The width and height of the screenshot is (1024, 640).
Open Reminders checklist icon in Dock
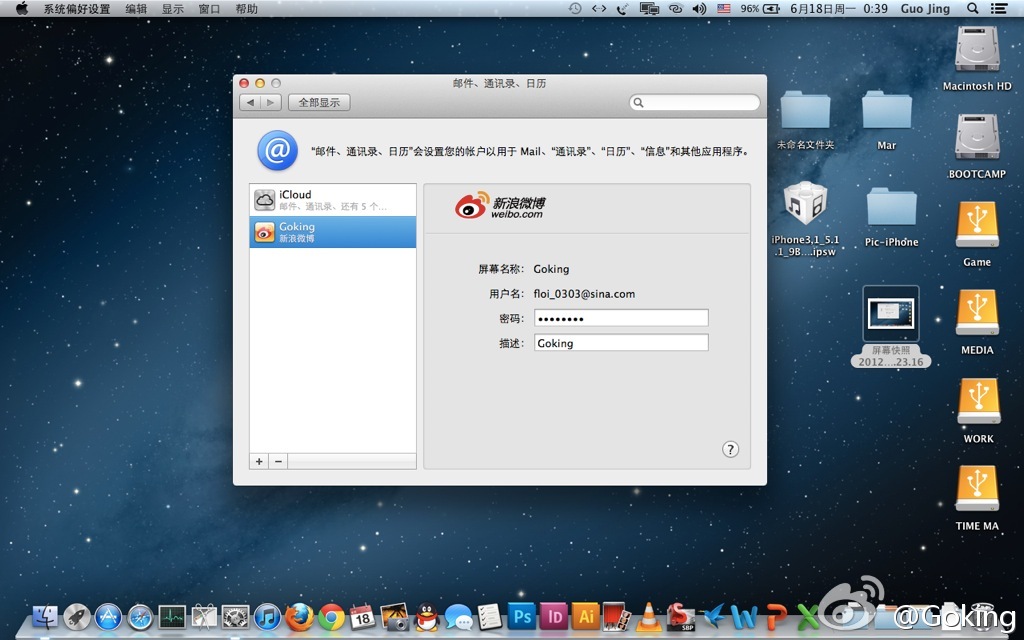(490, 616)
